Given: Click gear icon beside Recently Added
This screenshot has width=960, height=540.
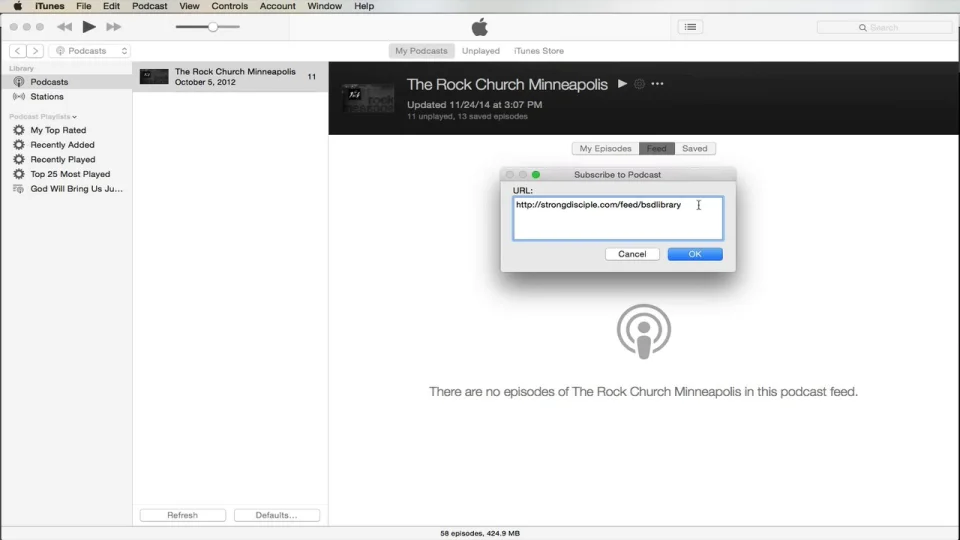Looking at the screenshot, I should coord(19,145).
